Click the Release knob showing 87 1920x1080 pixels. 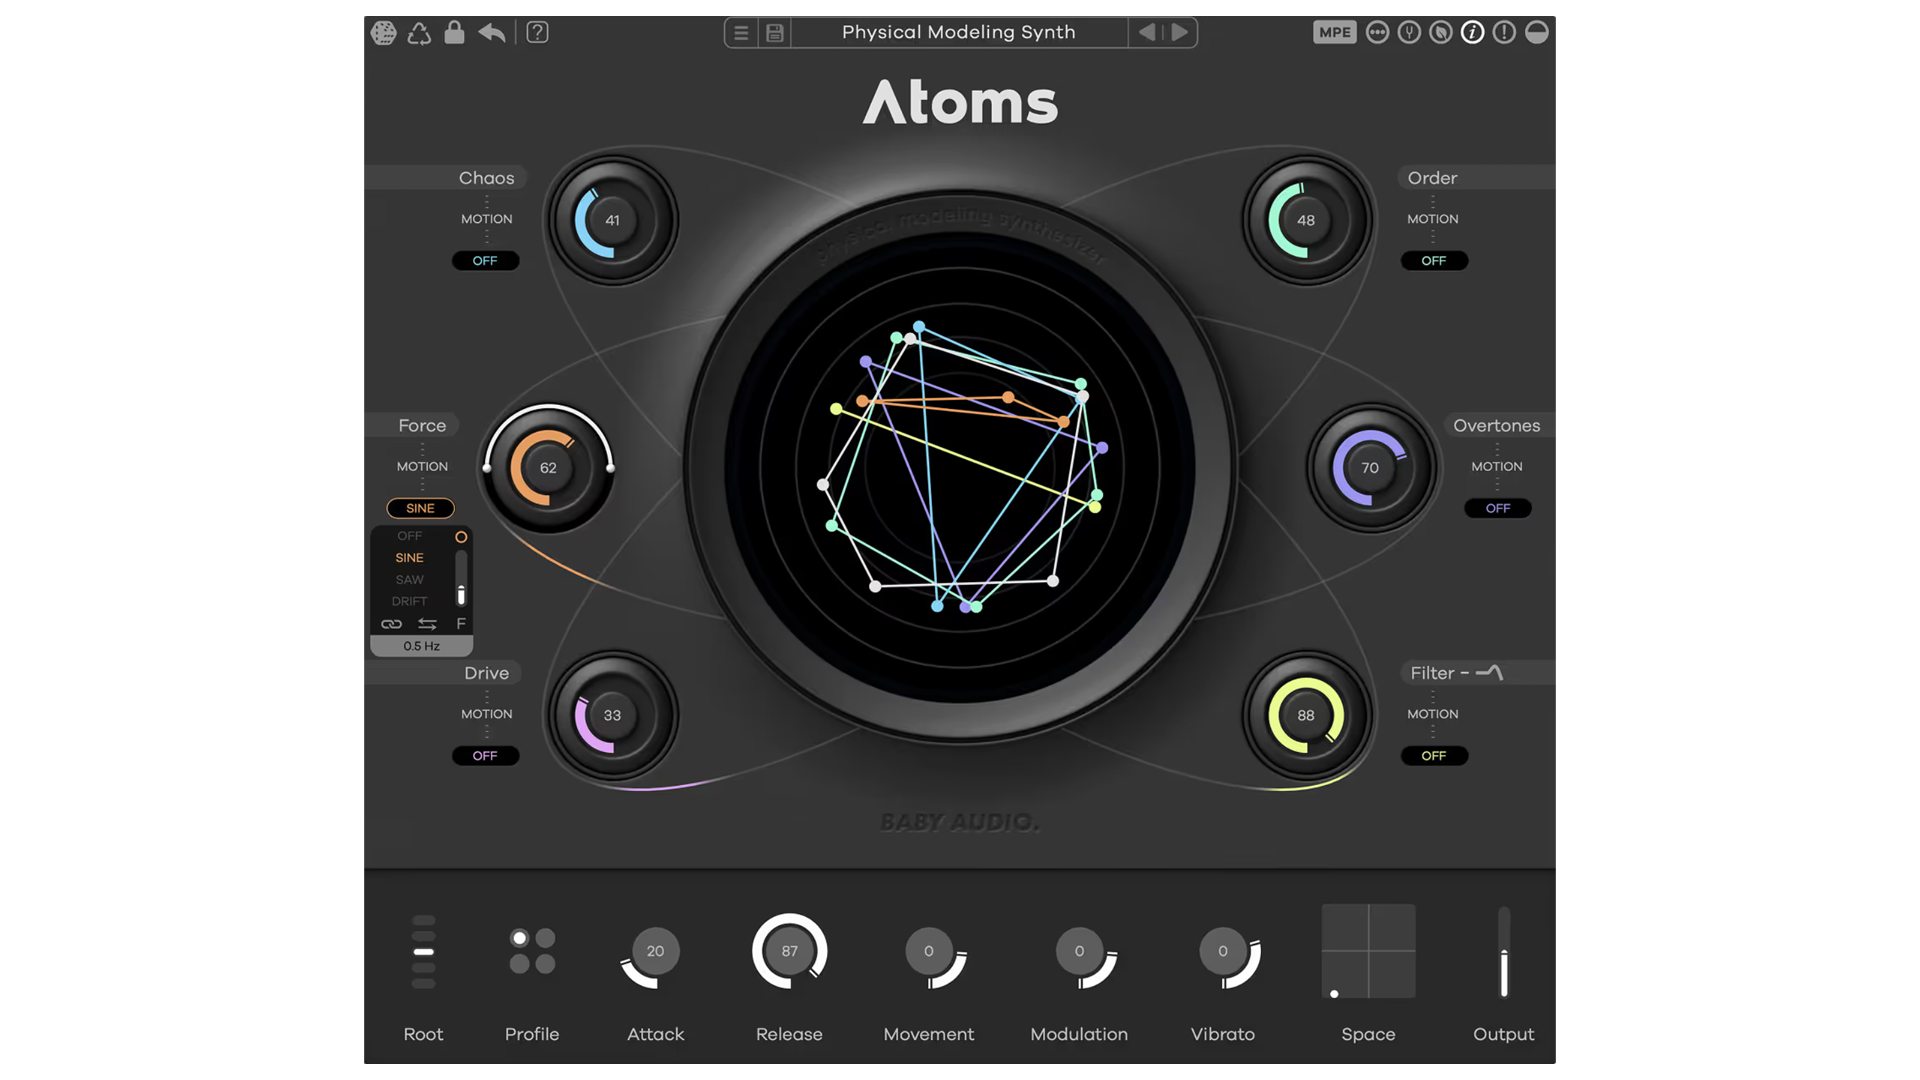(x=790, y=951)
